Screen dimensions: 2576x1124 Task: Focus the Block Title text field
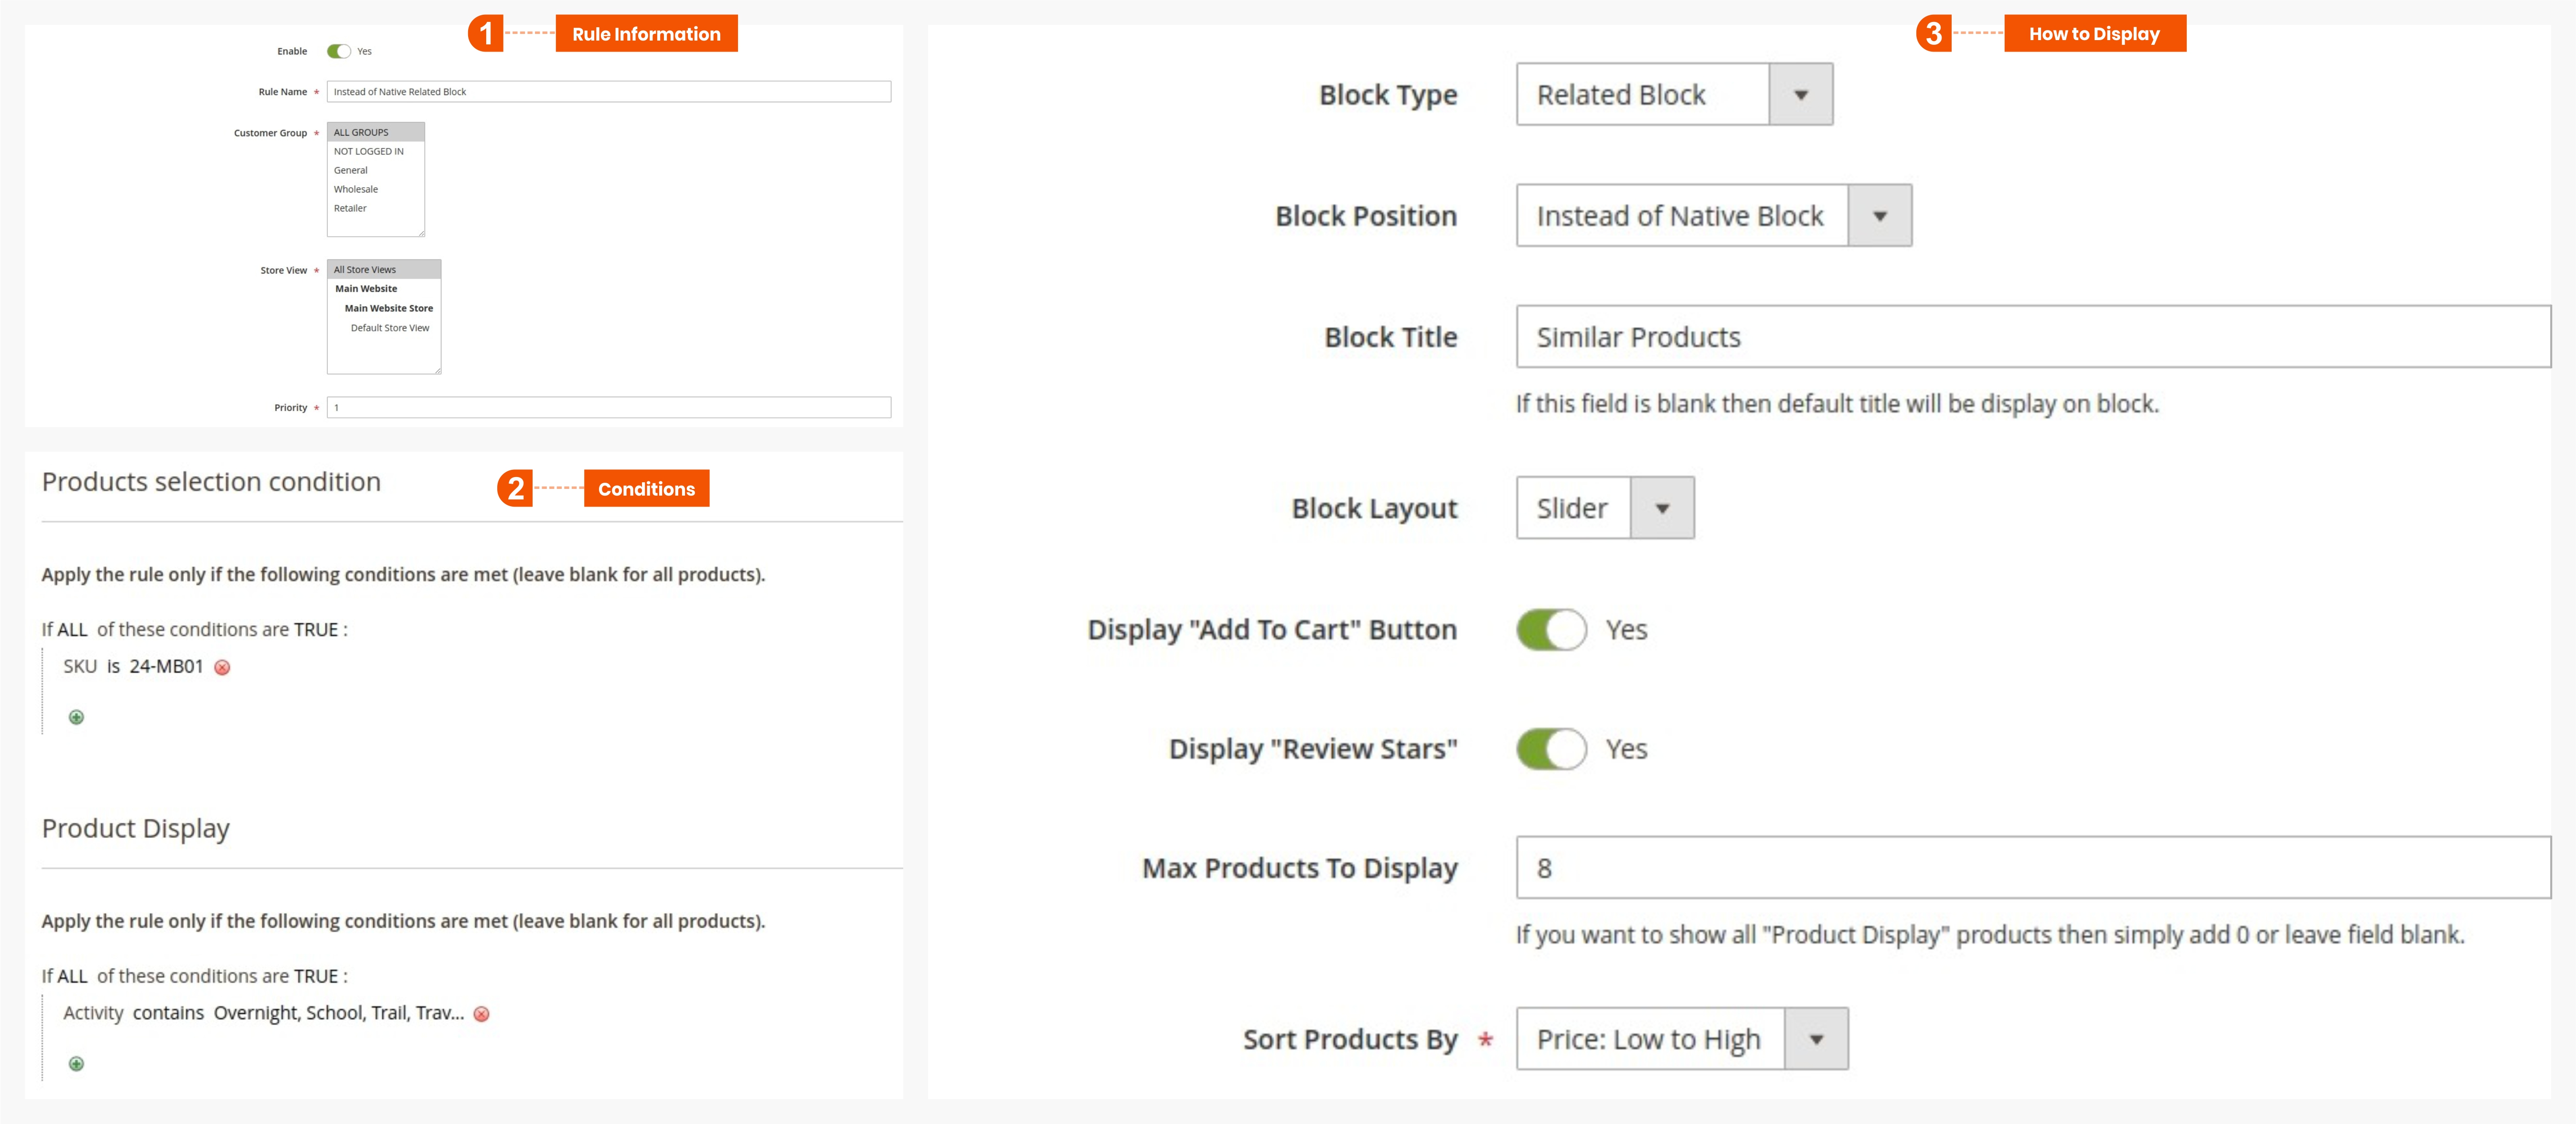point(2032,337)
